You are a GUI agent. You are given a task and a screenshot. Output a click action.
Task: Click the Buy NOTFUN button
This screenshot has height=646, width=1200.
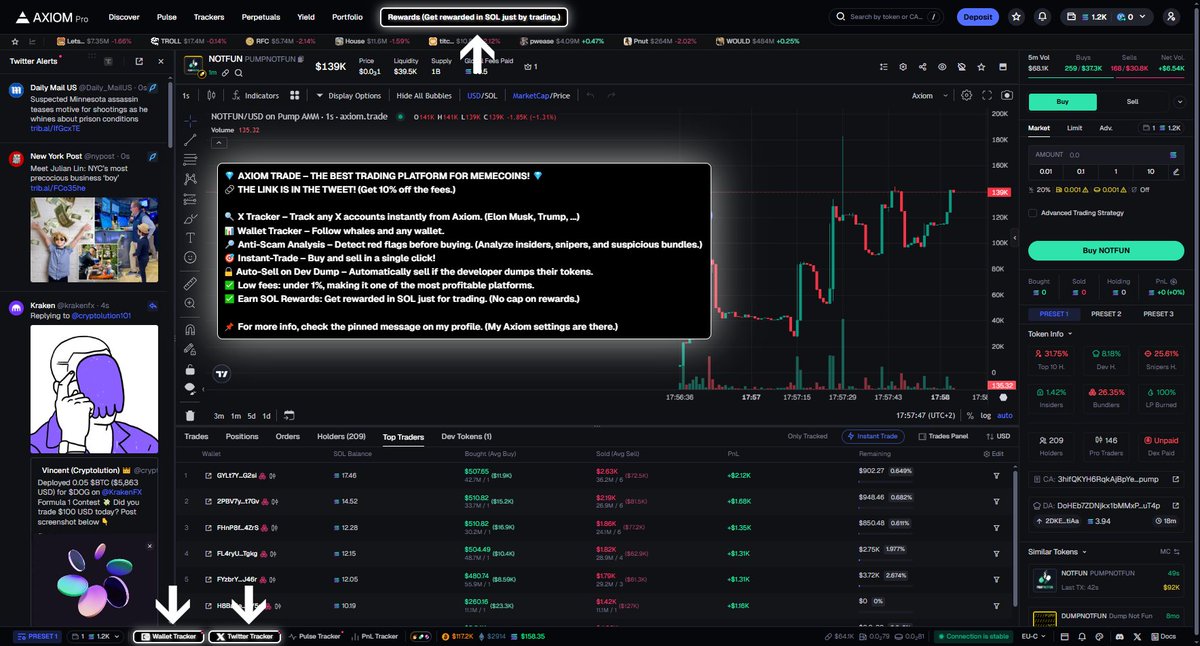point(1104,250)
